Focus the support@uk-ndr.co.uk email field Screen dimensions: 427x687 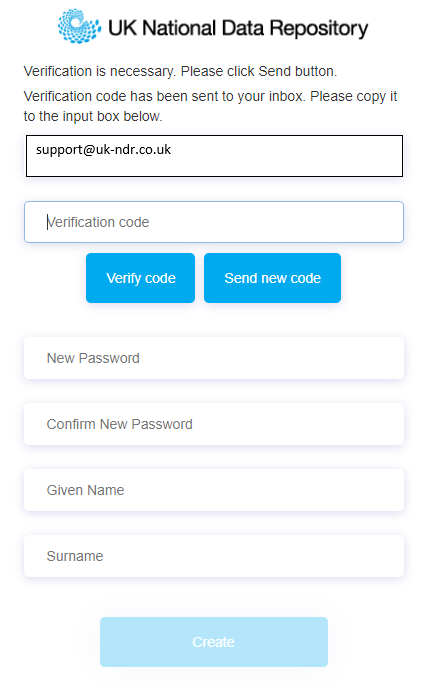pyautogui.click(x=214, y=156)
